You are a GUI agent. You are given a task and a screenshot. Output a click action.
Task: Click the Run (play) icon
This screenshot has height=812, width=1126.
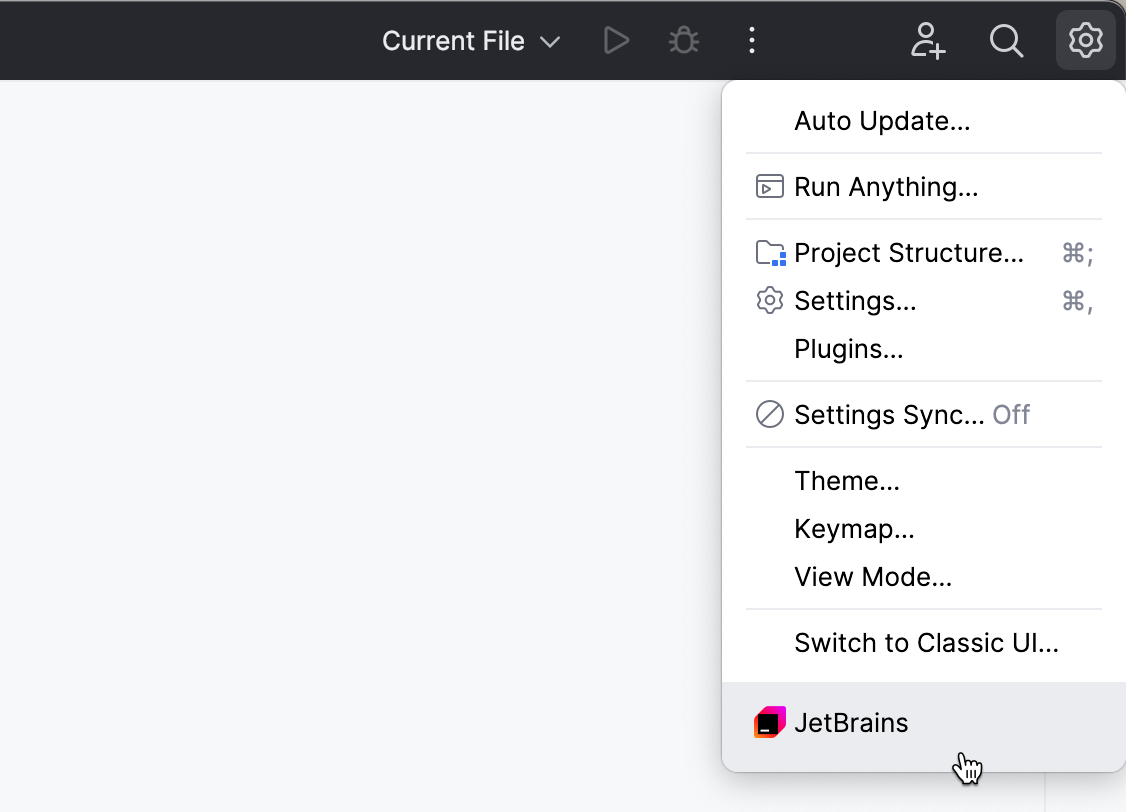[617, 41]
